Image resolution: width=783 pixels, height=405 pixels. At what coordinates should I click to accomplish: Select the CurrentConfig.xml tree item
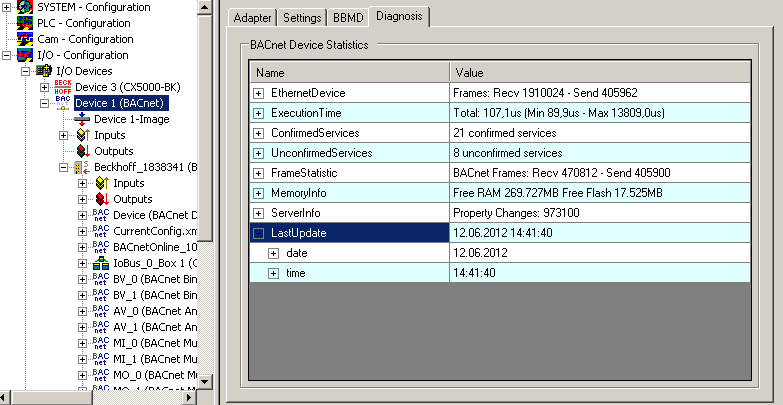tap(155, 231)
